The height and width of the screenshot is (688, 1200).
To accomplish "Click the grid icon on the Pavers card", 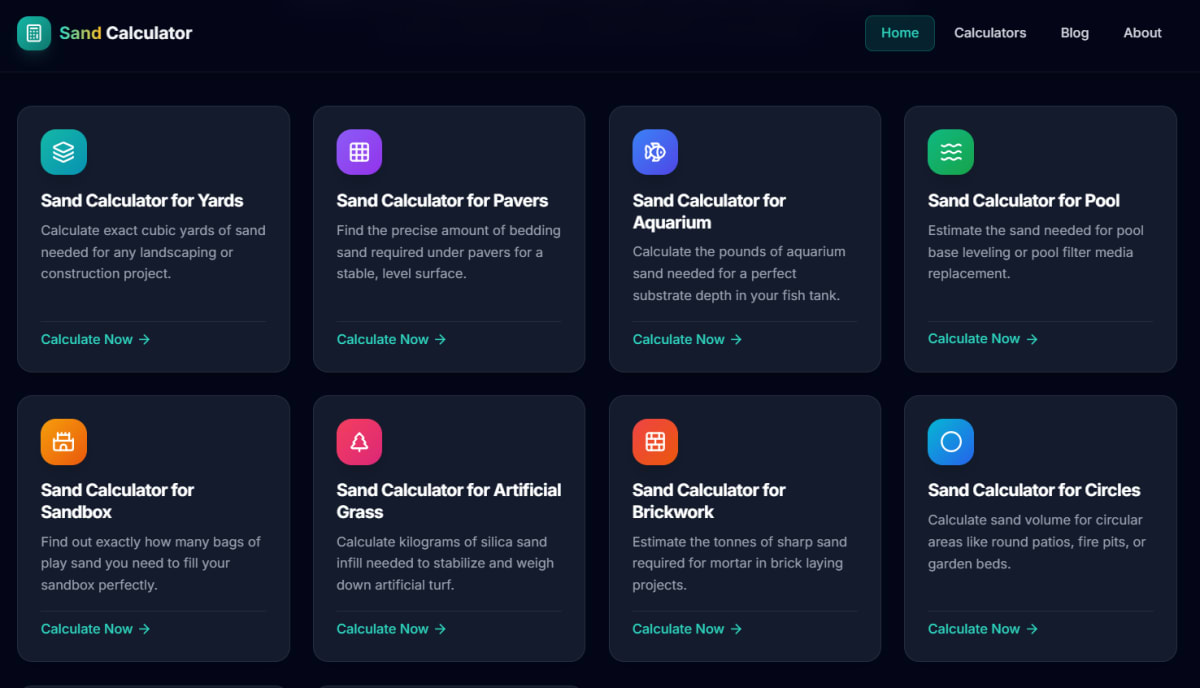I will [x=359, y=152].
